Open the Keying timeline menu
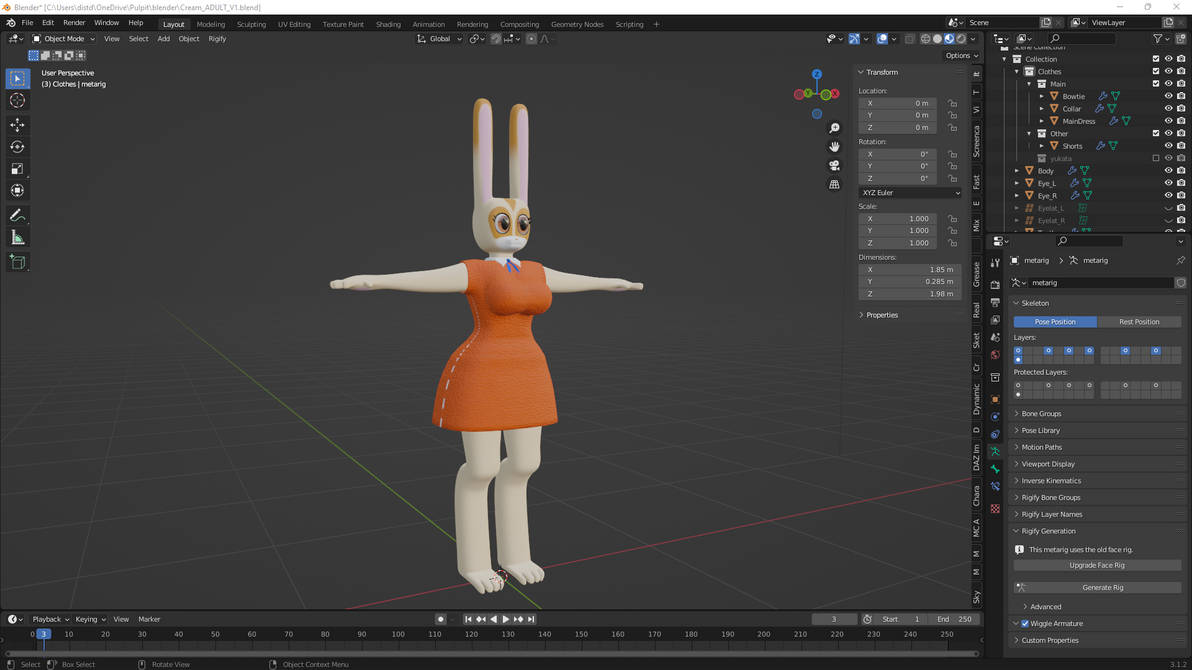This screenshot has width=1192, height=670. point(90,620)
